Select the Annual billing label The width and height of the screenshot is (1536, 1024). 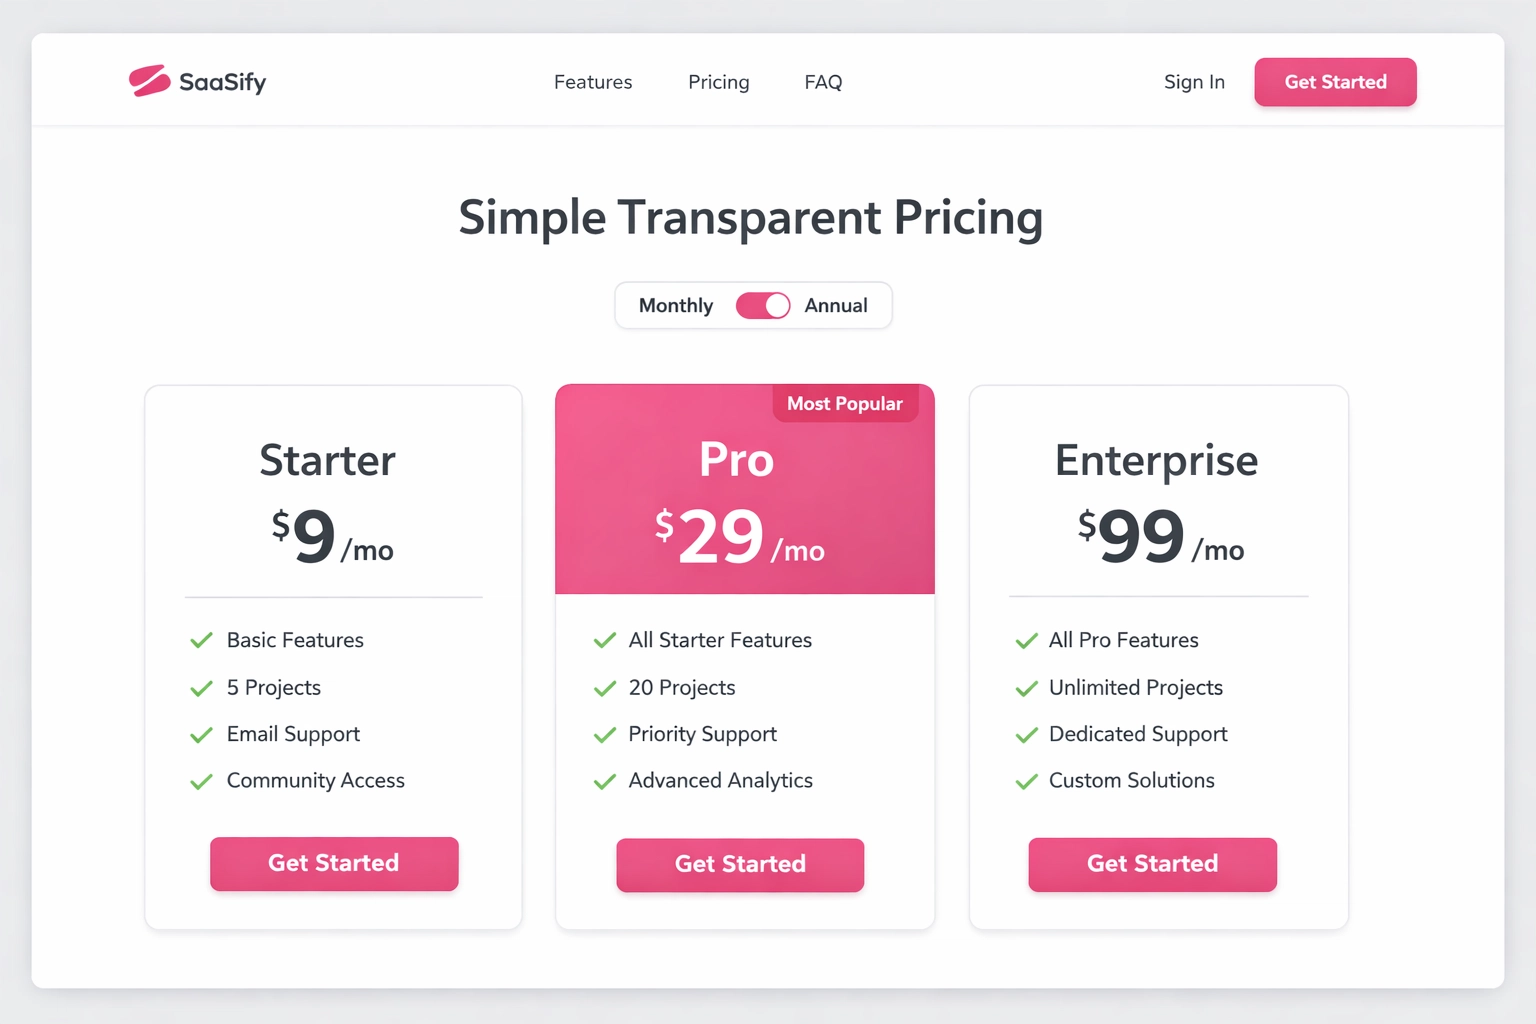pos(836,306)
